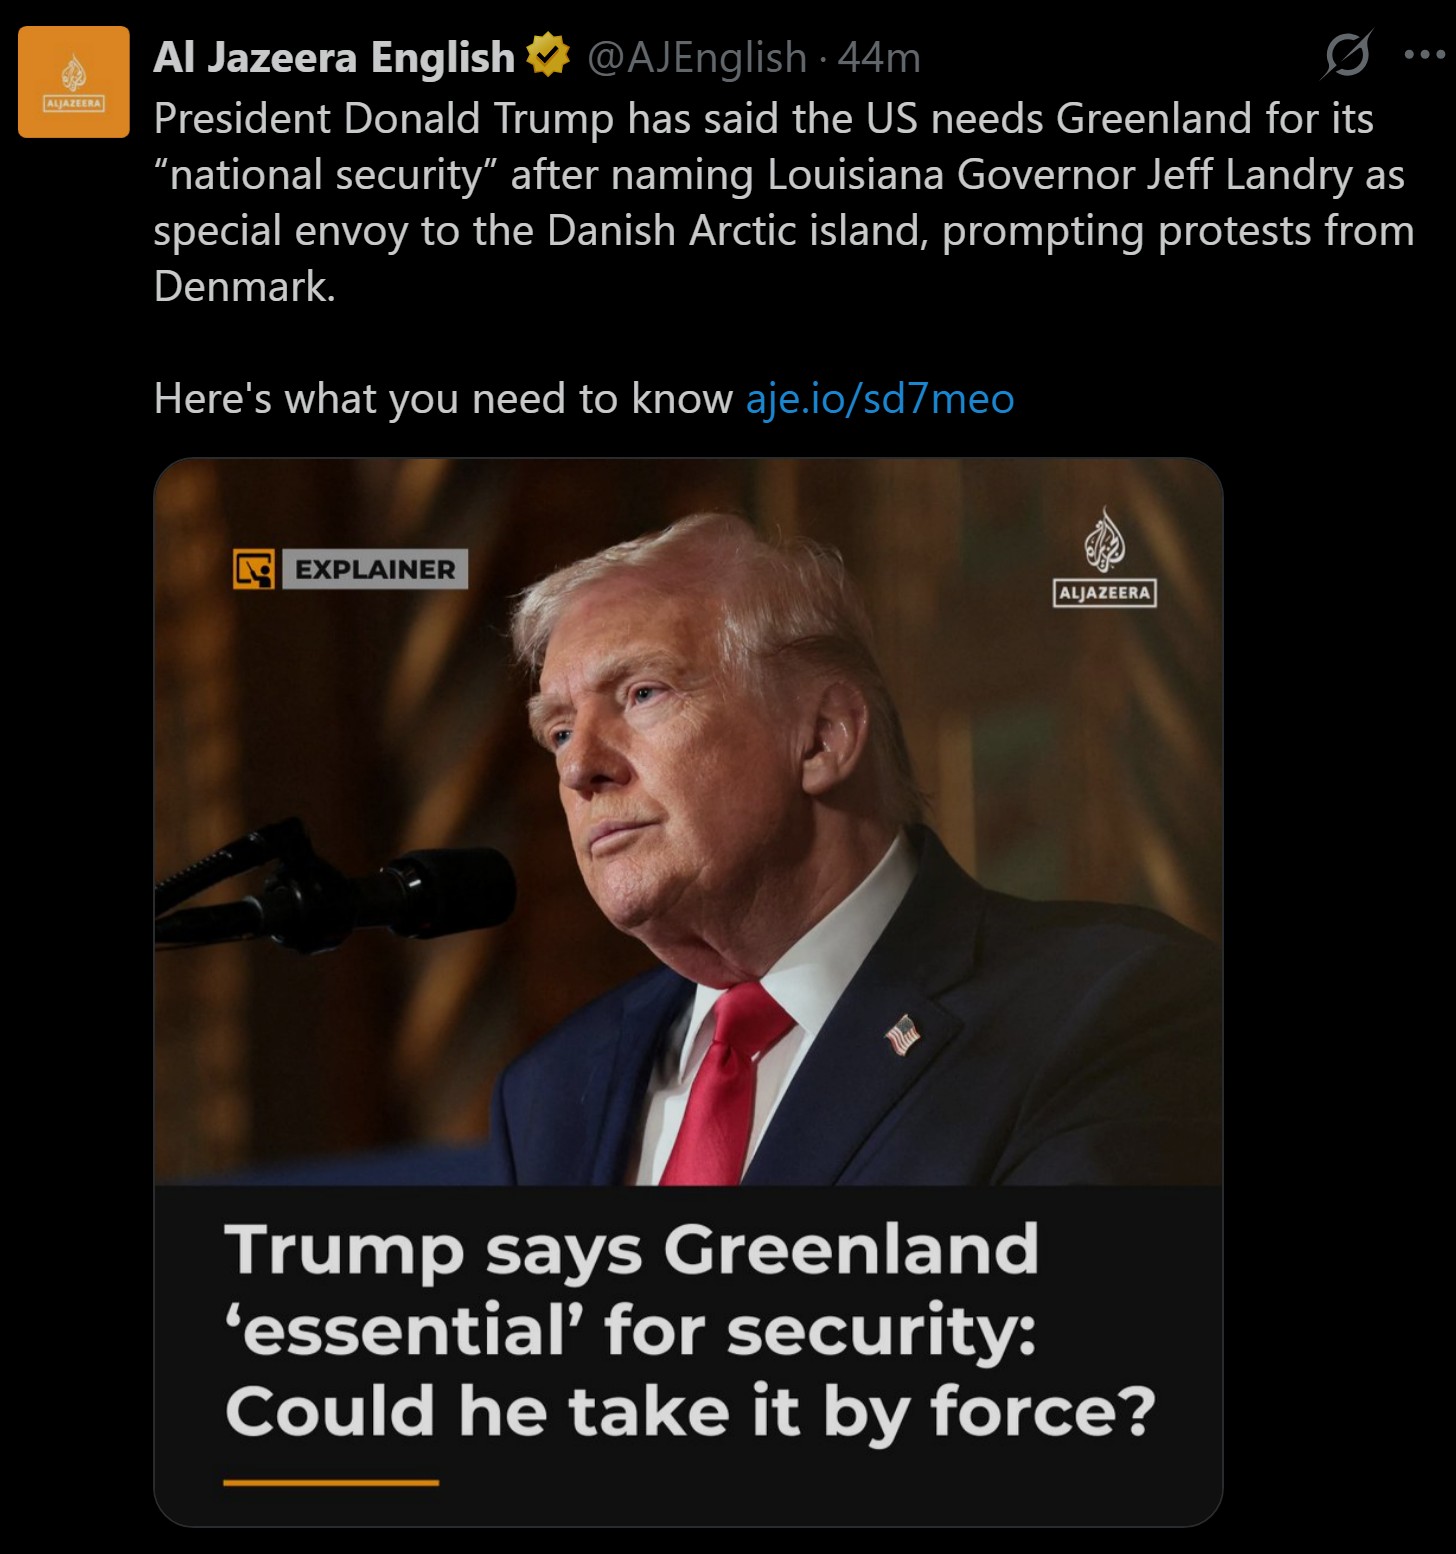Follow the aje.io/sd7meo link
The height and width of the screenshot is (1554, 1456).
pyautogui.click(x=880, y=398)
